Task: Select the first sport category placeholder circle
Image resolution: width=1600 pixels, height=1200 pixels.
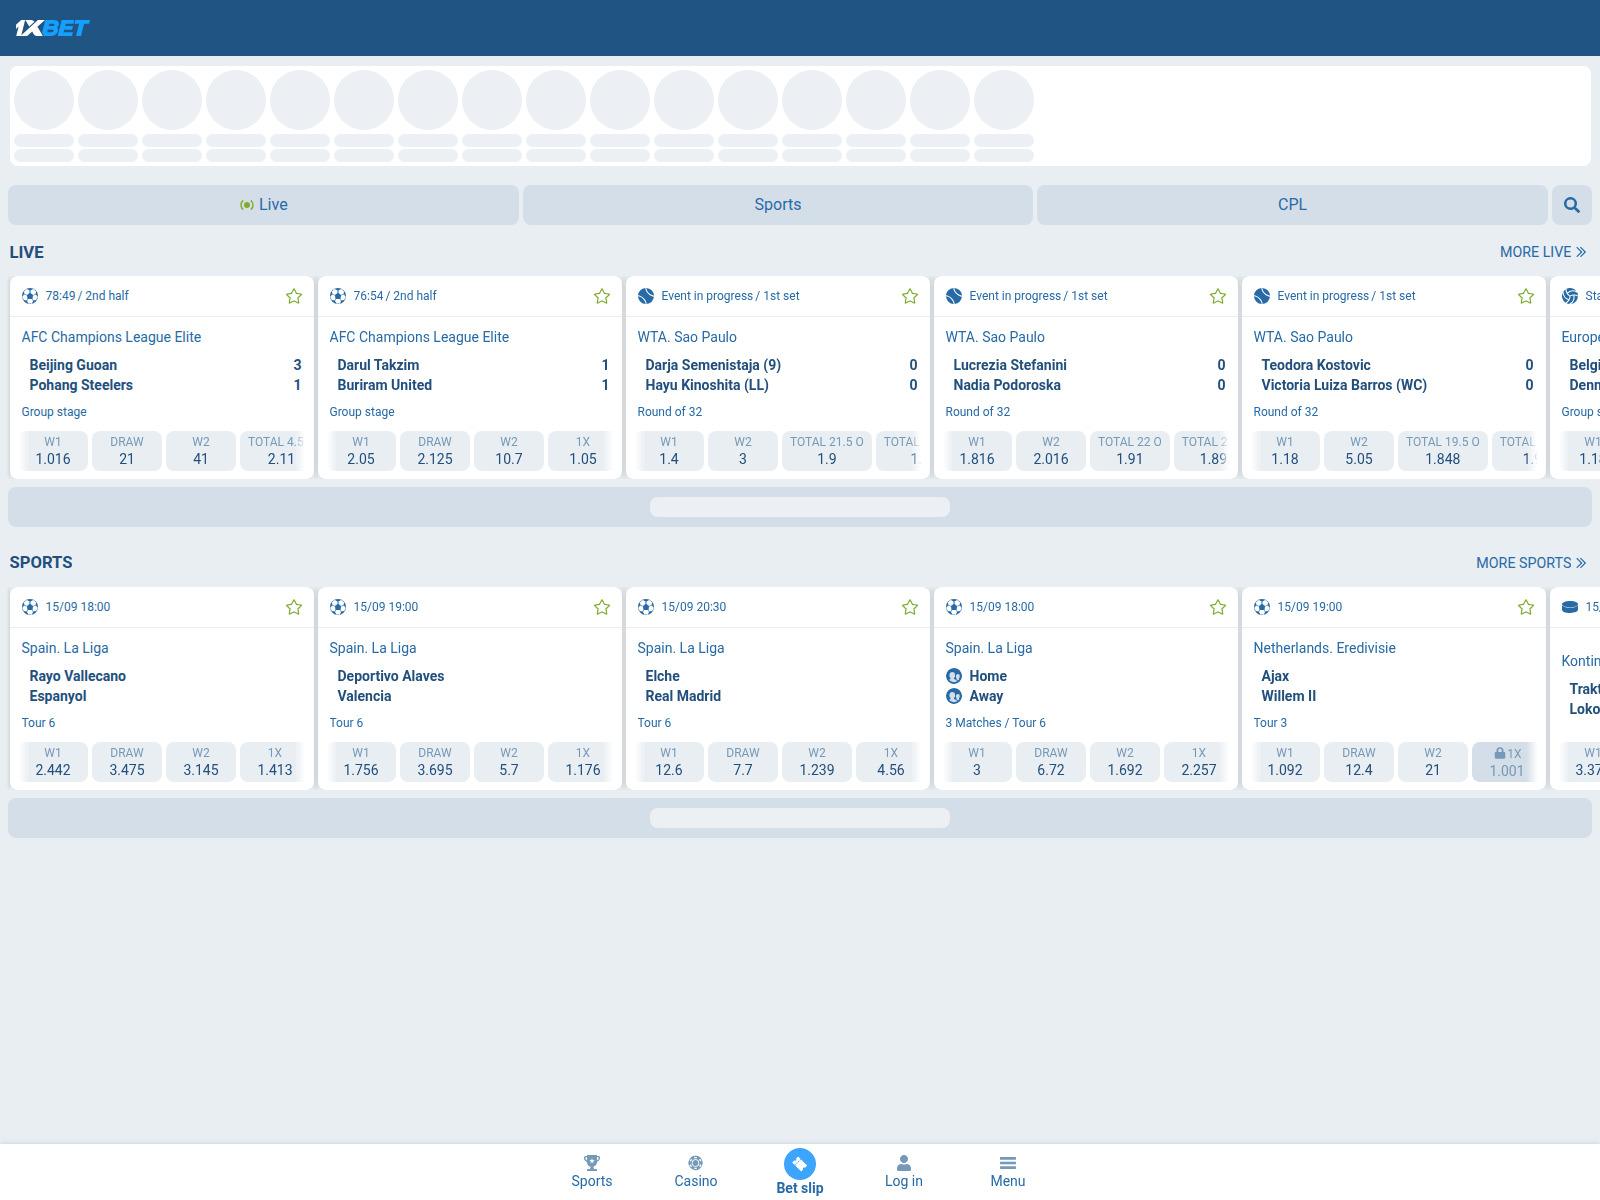Action: pyautogui.click(x=44, y=100)
